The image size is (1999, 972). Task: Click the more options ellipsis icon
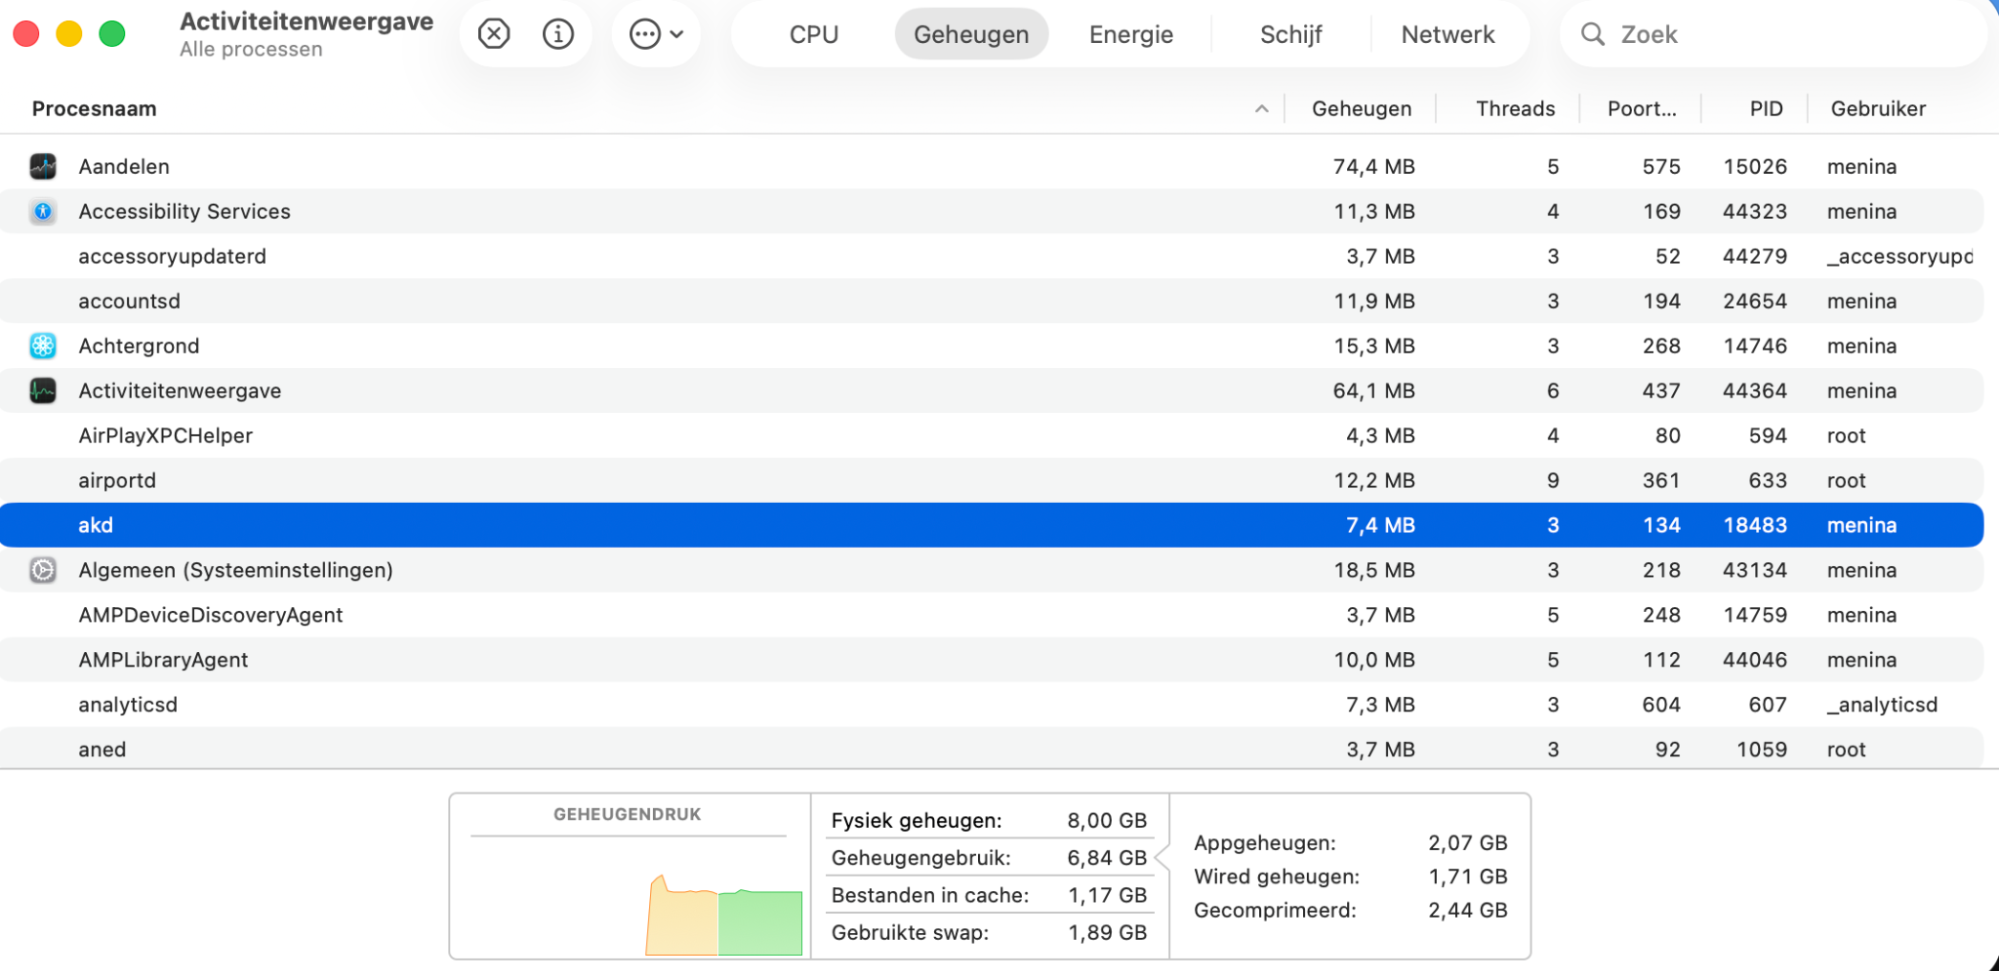[x=645, y=33]
